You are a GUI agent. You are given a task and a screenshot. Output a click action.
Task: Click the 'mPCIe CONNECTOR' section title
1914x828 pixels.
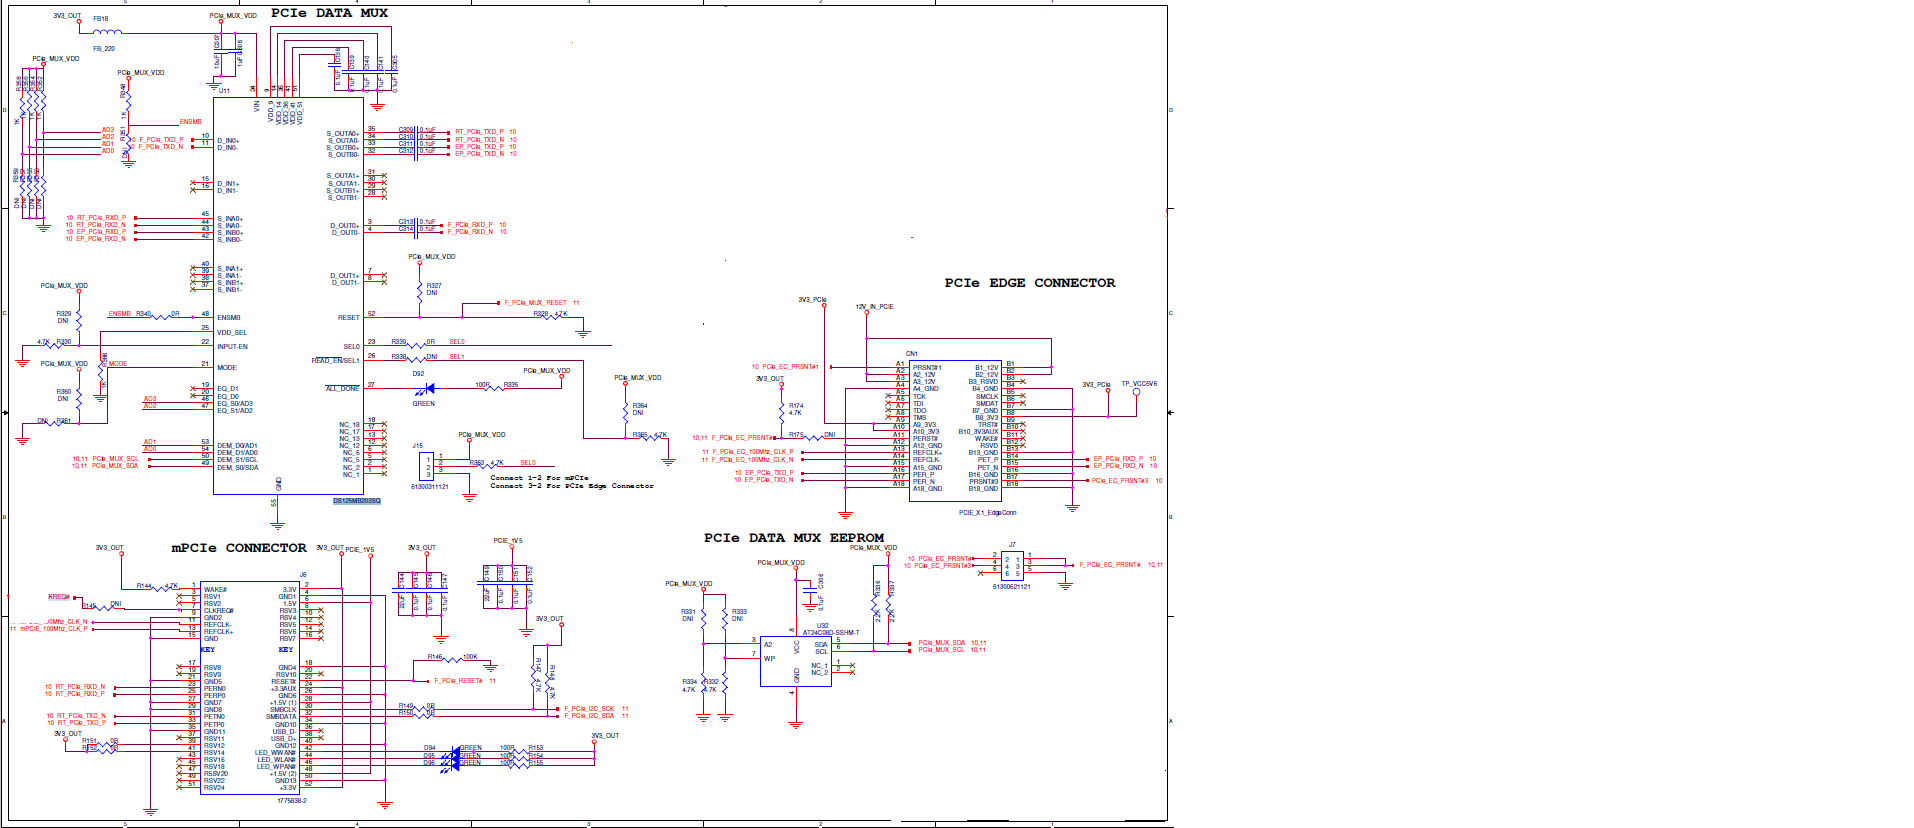pos(239,548)
